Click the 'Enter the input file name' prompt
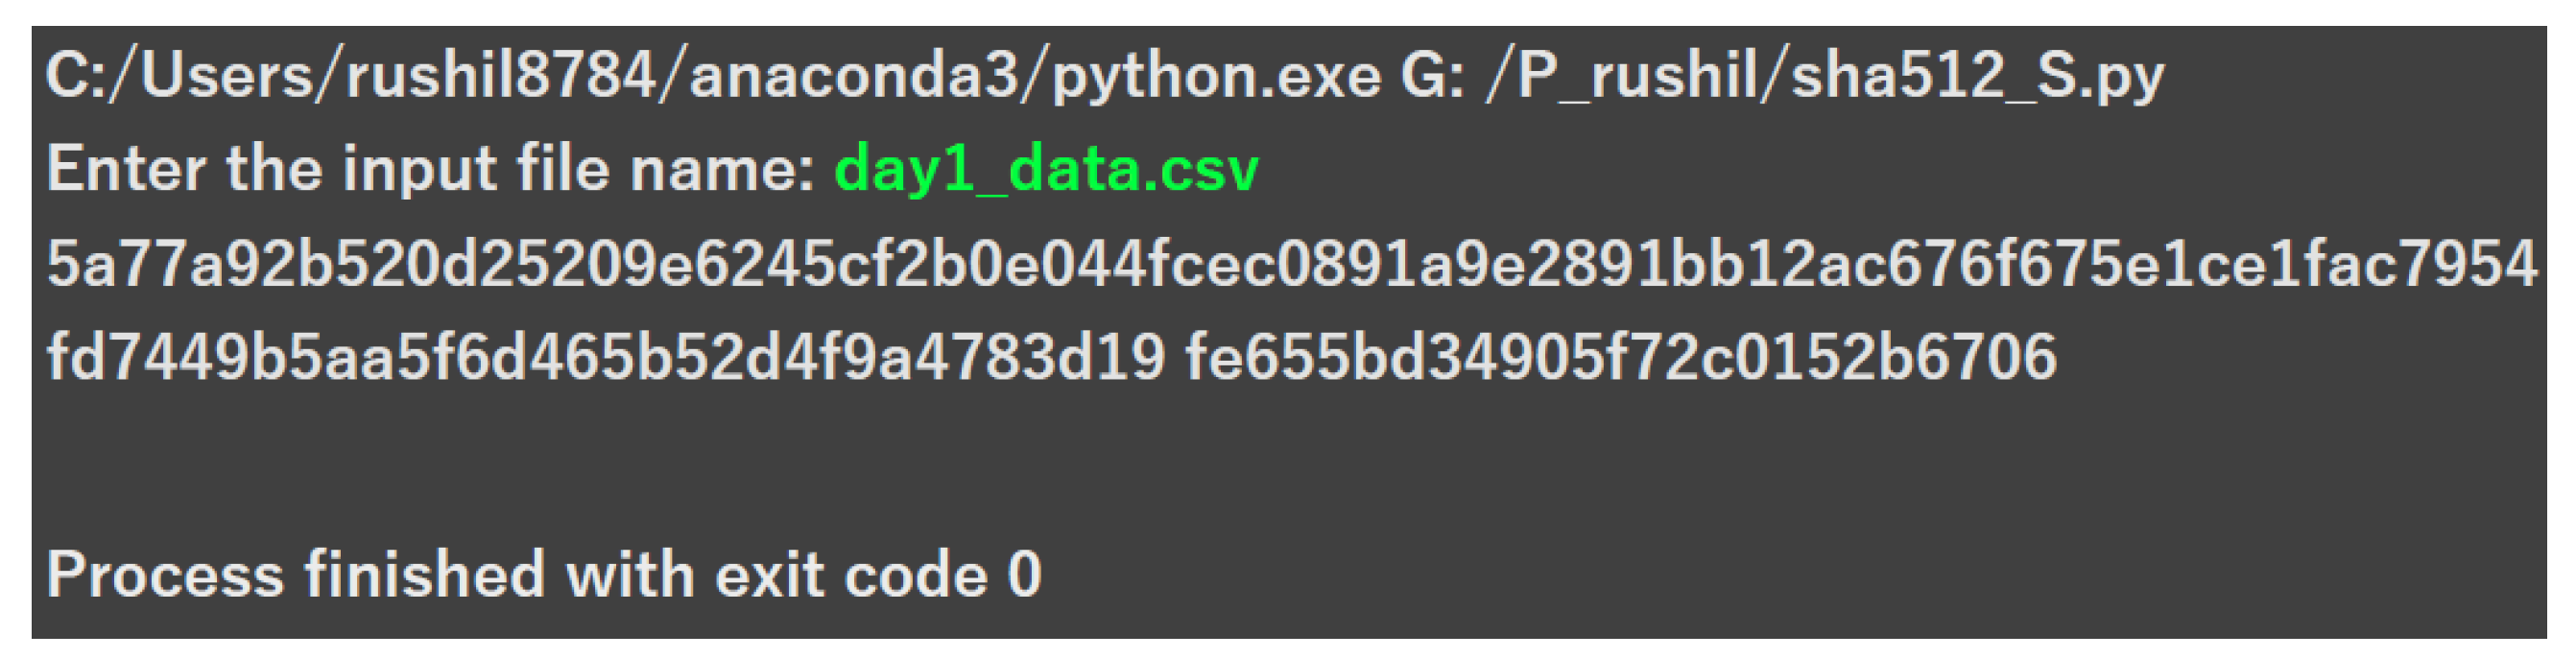This screenshot has width=2576, height=658. point(430,168)
